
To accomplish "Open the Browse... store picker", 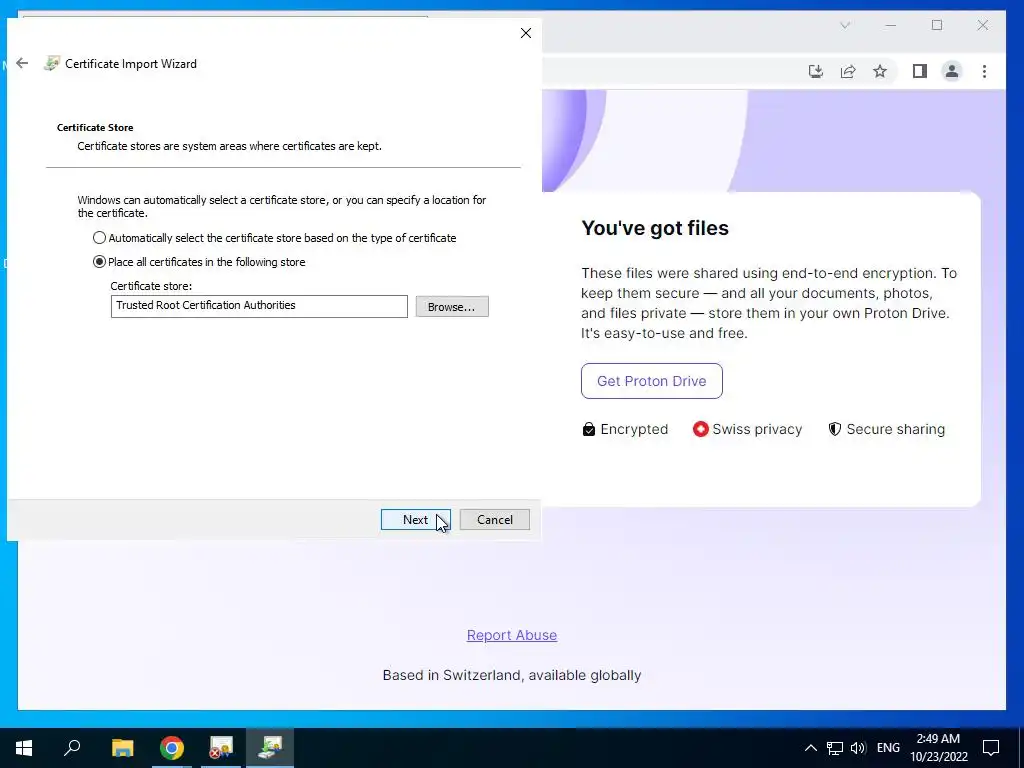I will pyautogui.click(x=452, y=306).
